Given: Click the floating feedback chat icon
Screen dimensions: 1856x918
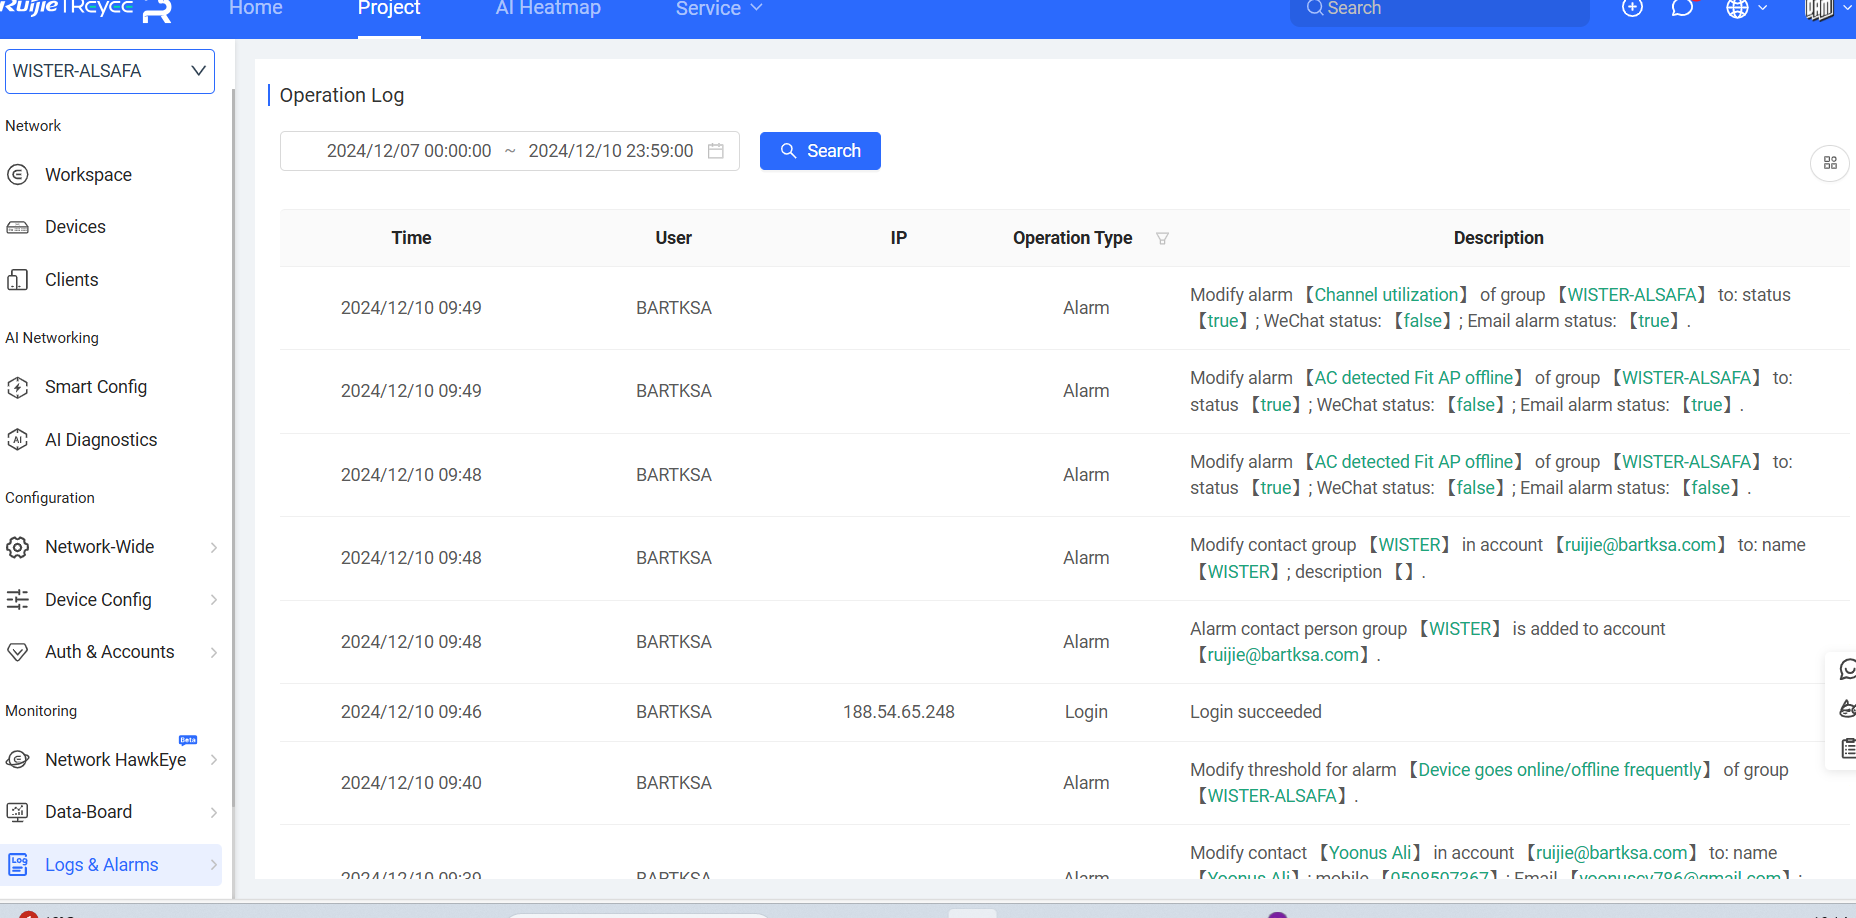Looking at the screenshot, I should (x=1847, y=670).
